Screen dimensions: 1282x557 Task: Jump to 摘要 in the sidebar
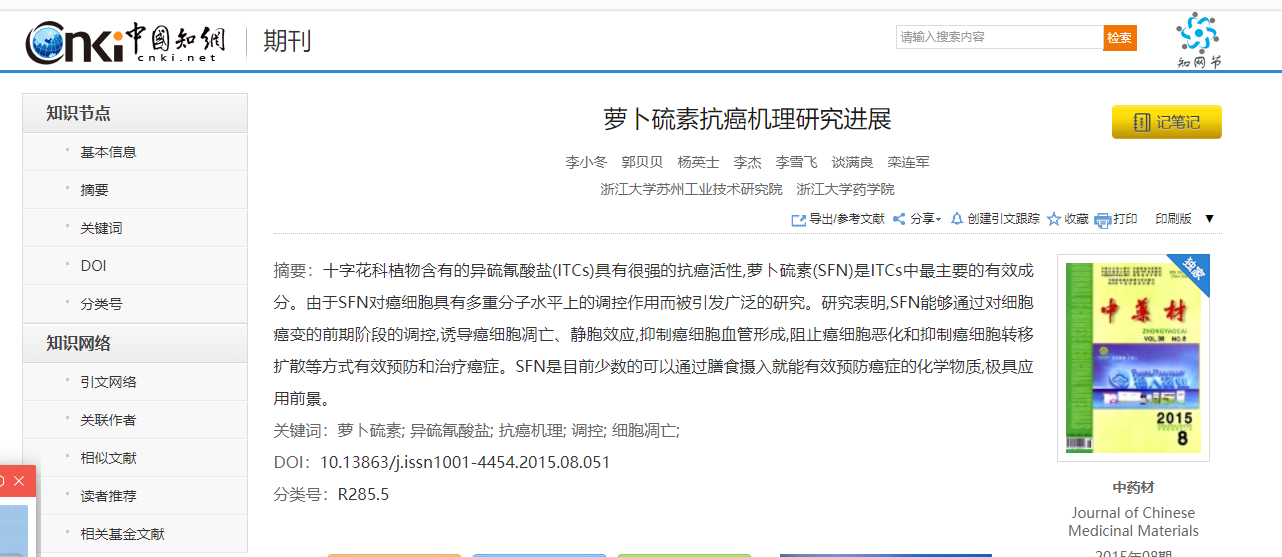(x=94, y=190)
